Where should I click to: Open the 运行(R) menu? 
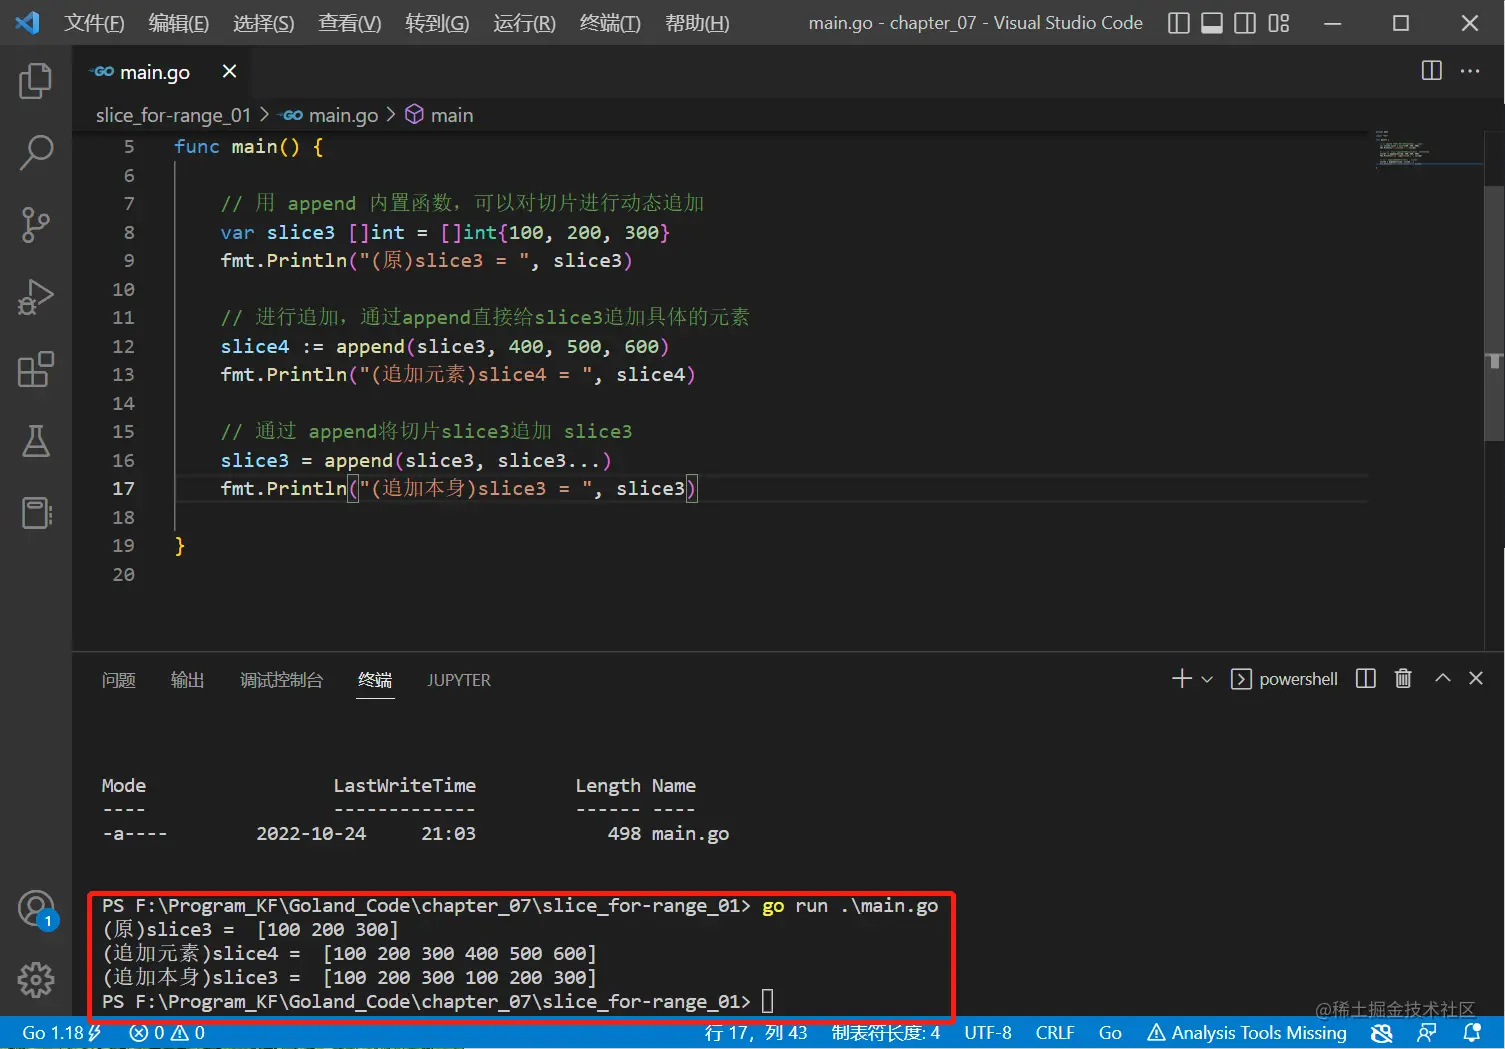click(x=524, y=23)
